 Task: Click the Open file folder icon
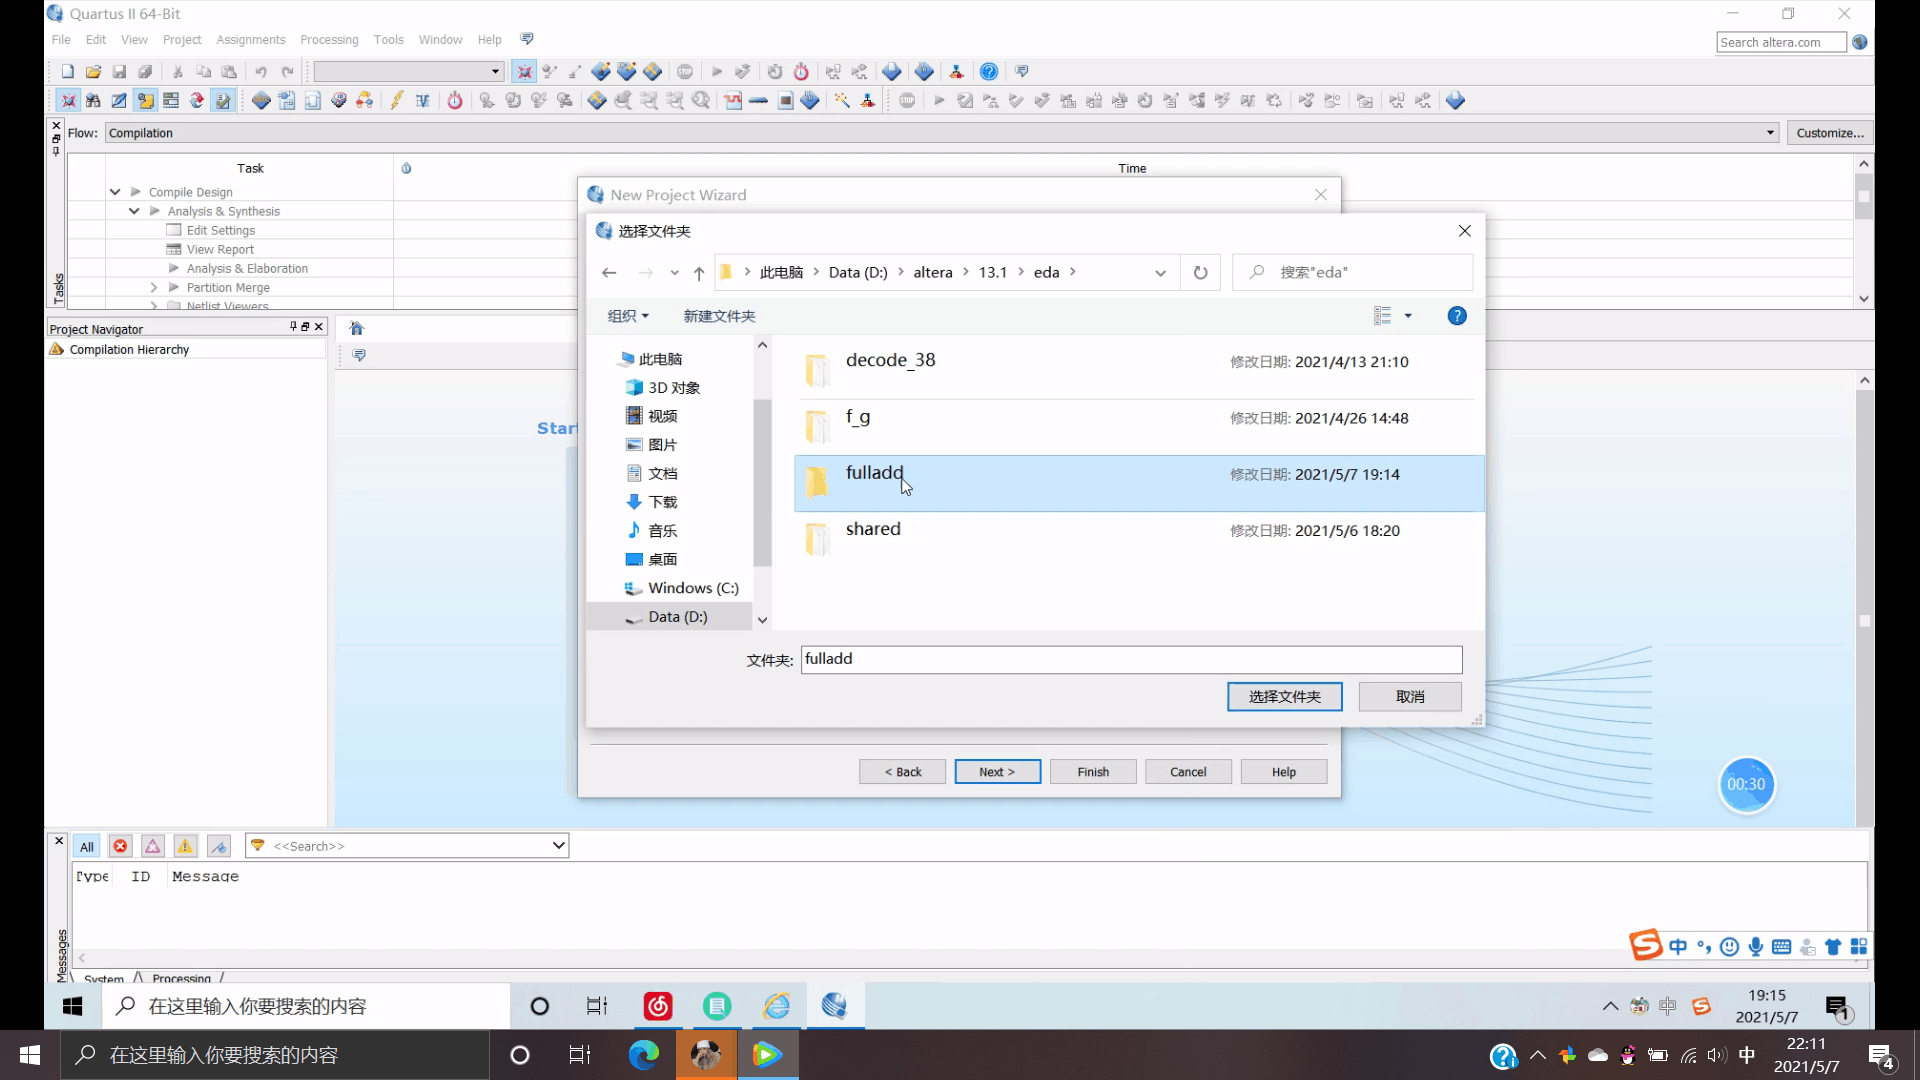[93, 72]
